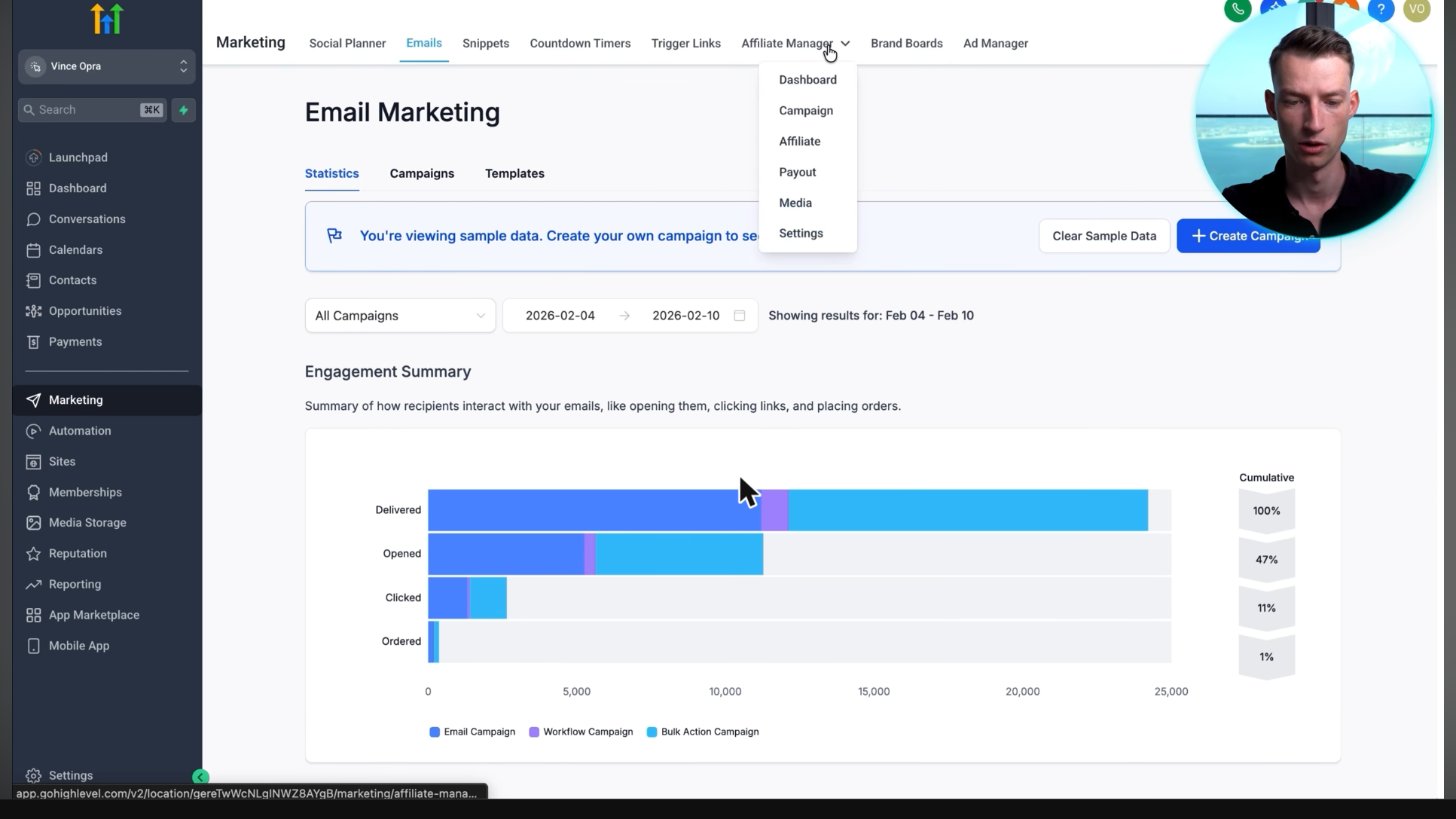Click the Conversations chat bubble icon

pos(33,219)
